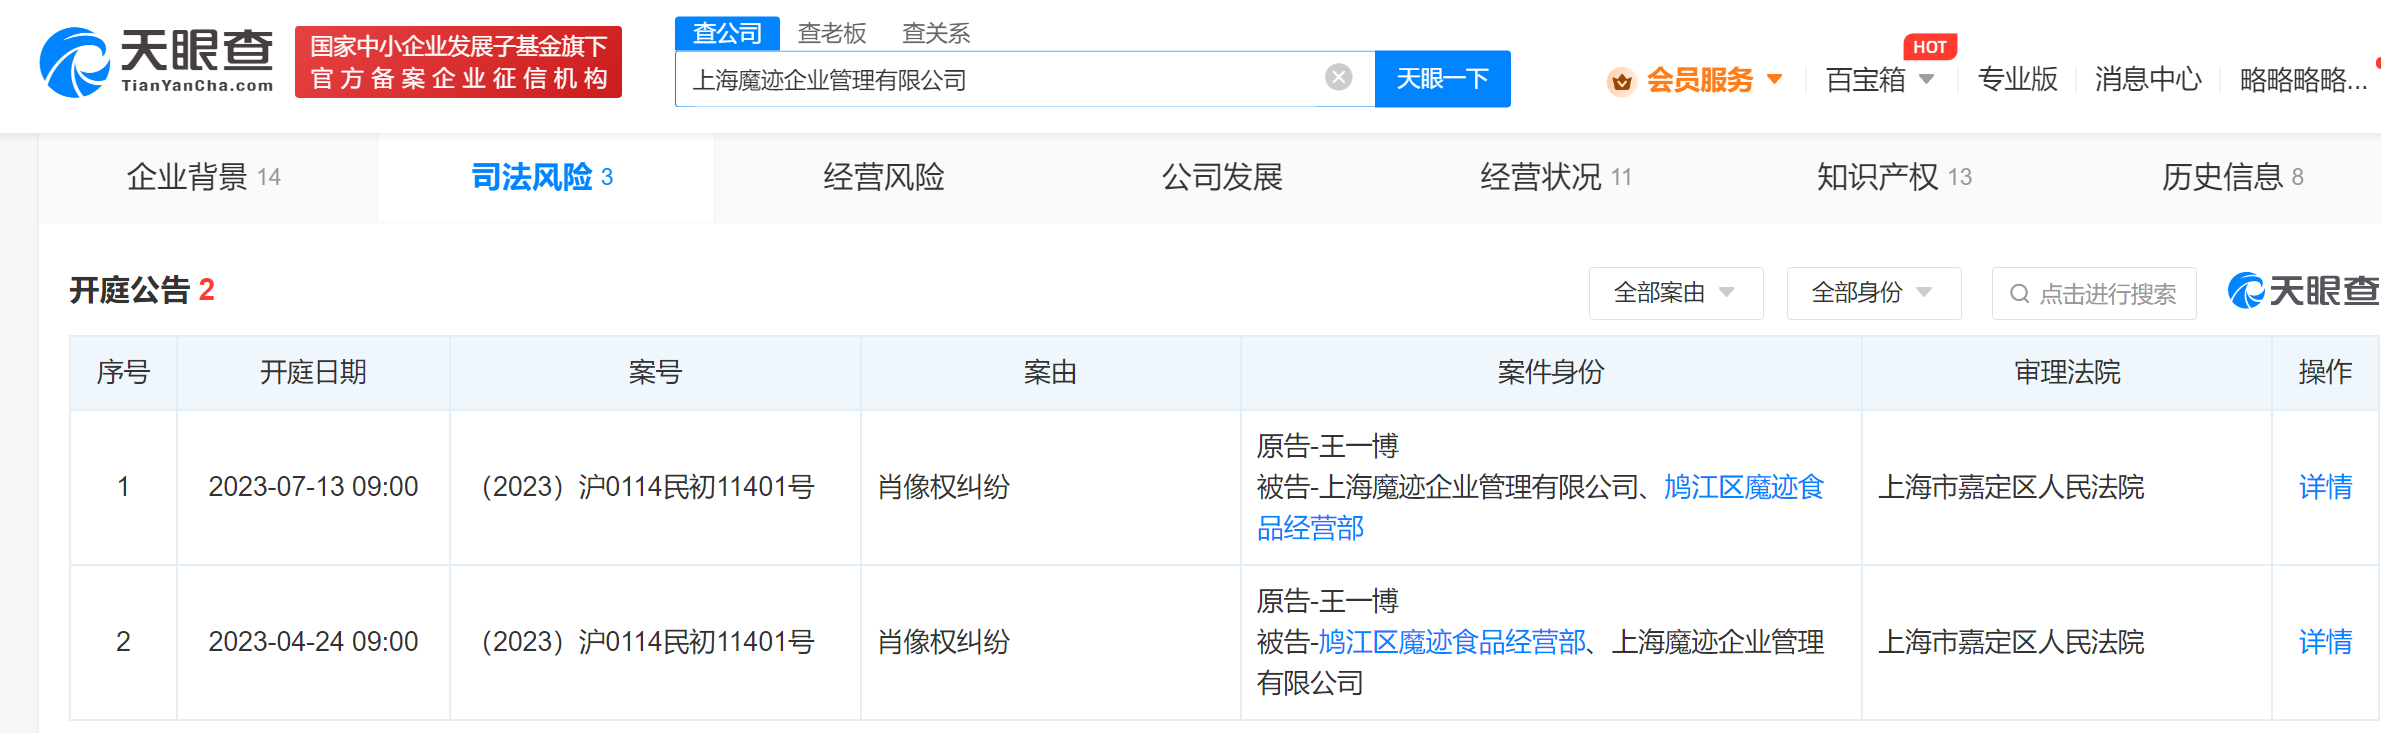Image resolution: width=2381 pixels, height=733 pixels.
Task: Open the 知识产权 tab
Action: pyautogui.click(x=1894, y=177)
